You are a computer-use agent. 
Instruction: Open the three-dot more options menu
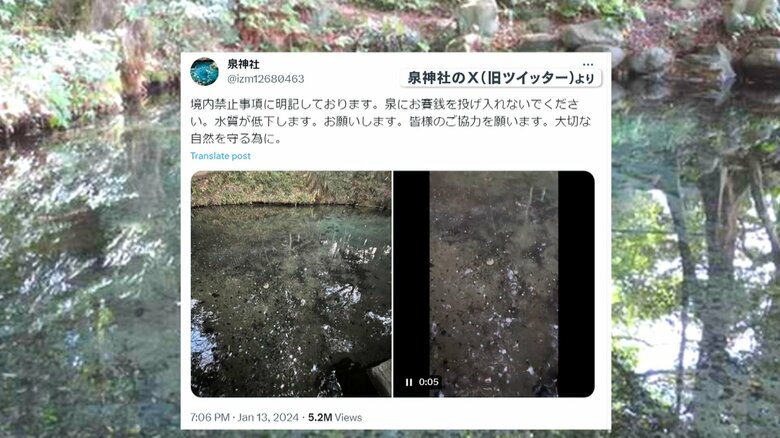tap(587, 65)
